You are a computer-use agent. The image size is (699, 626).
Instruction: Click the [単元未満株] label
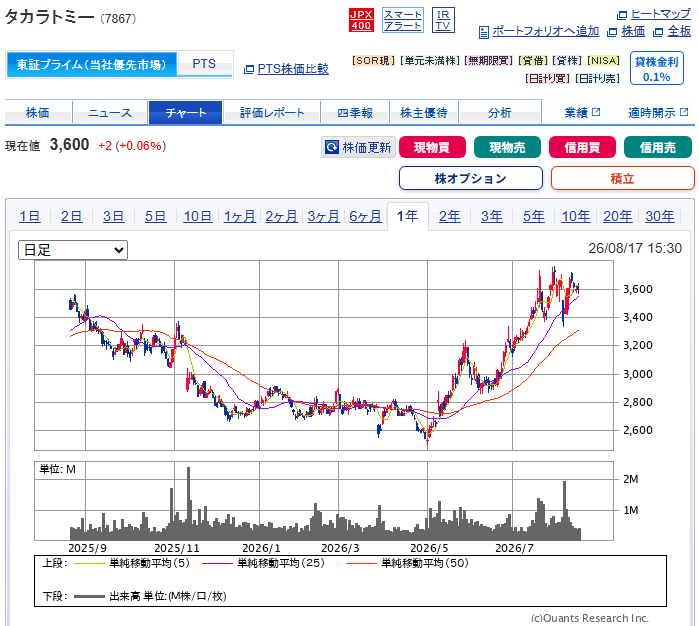pos(430,61)
